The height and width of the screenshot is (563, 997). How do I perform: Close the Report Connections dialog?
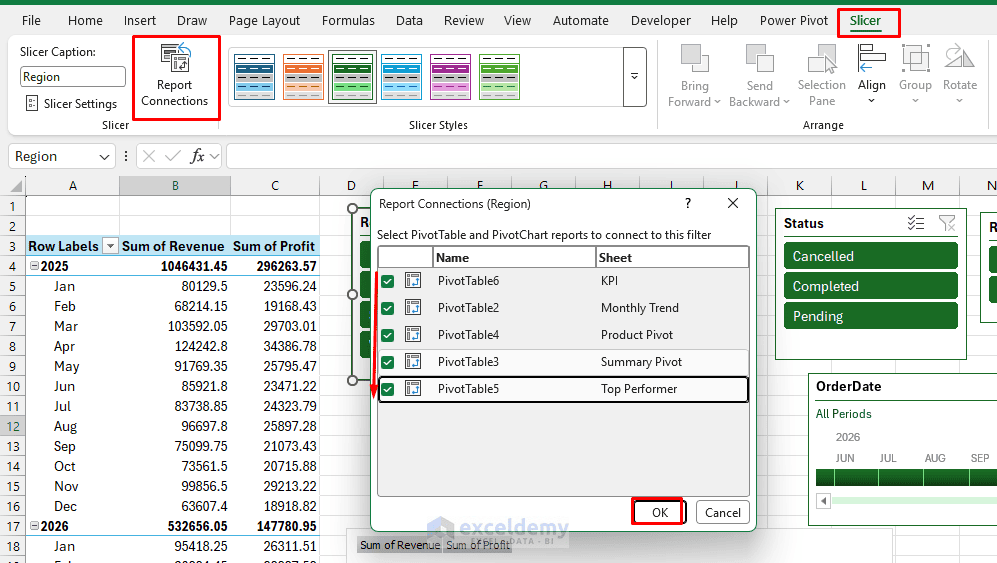tap(732, 203)
